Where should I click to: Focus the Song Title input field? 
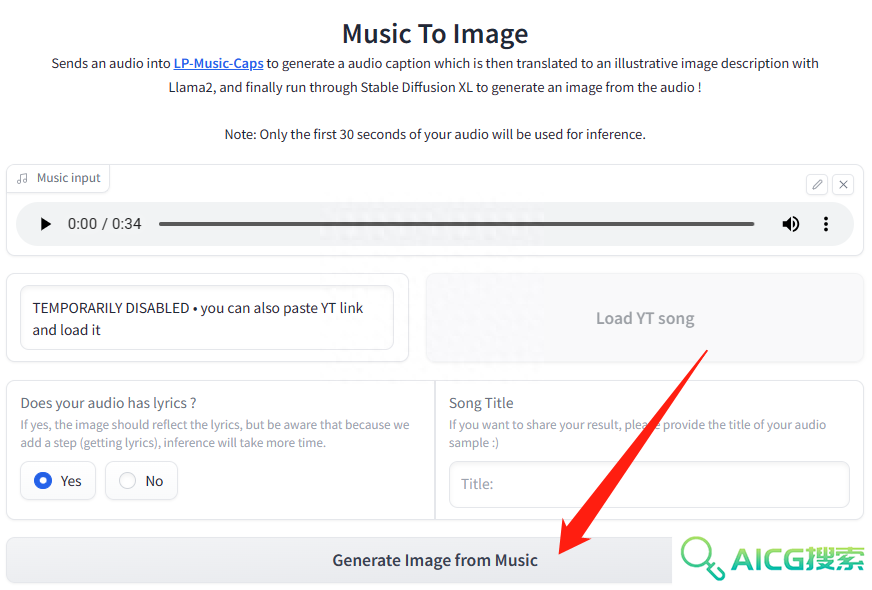point(649,484)
